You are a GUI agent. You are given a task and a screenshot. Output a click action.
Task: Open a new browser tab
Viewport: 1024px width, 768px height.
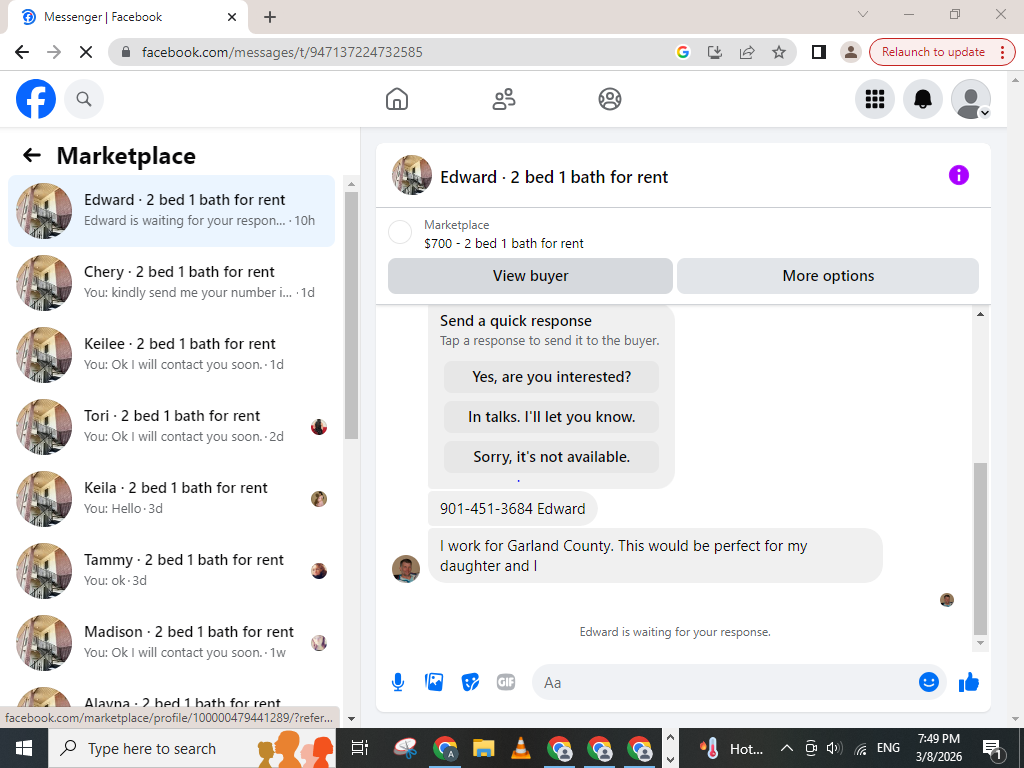[270, 17]
